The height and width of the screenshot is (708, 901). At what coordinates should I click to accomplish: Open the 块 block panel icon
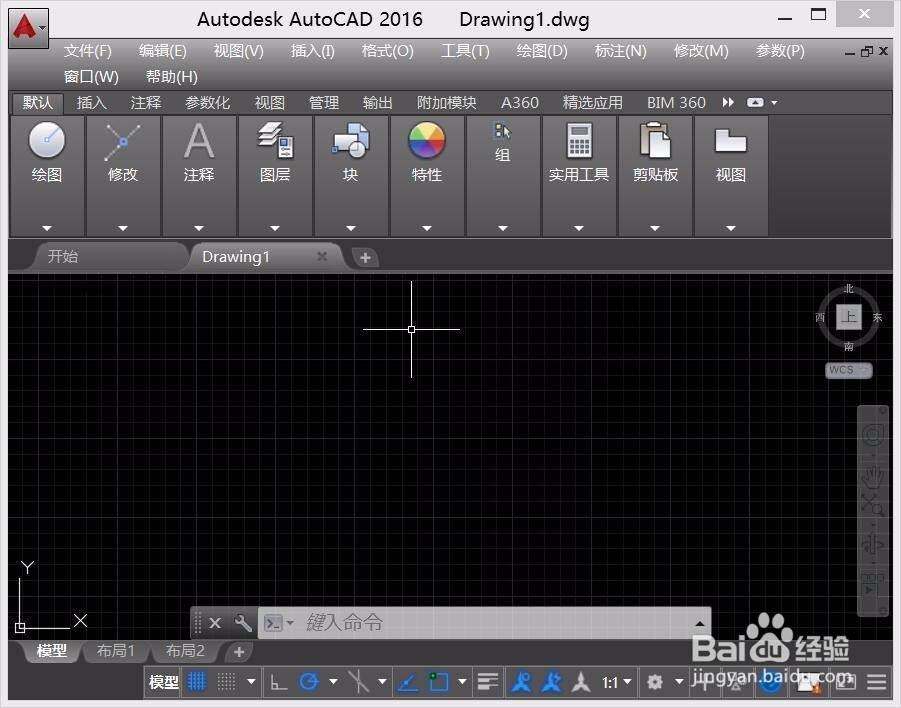click(351, 140)
